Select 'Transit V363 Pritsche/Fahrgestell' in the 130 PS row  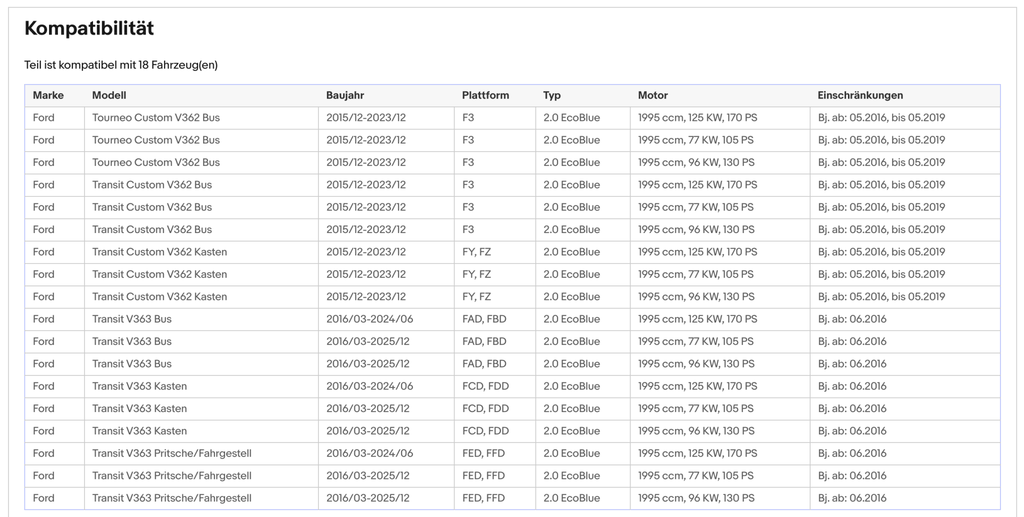pyautogui.click(x=172, y=498)
